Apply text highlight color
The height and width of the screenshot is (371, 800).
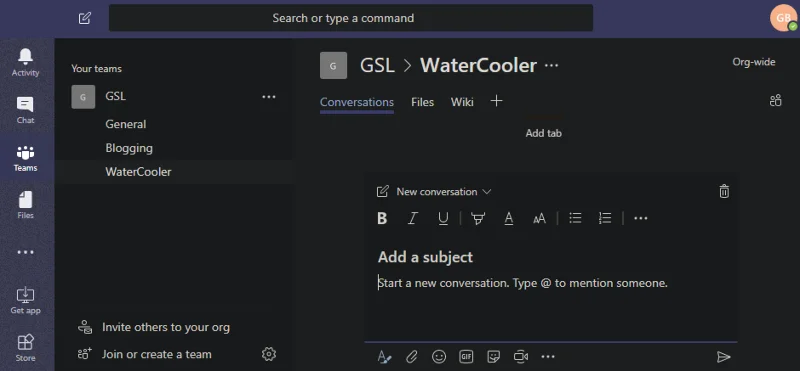pos(478,218)
